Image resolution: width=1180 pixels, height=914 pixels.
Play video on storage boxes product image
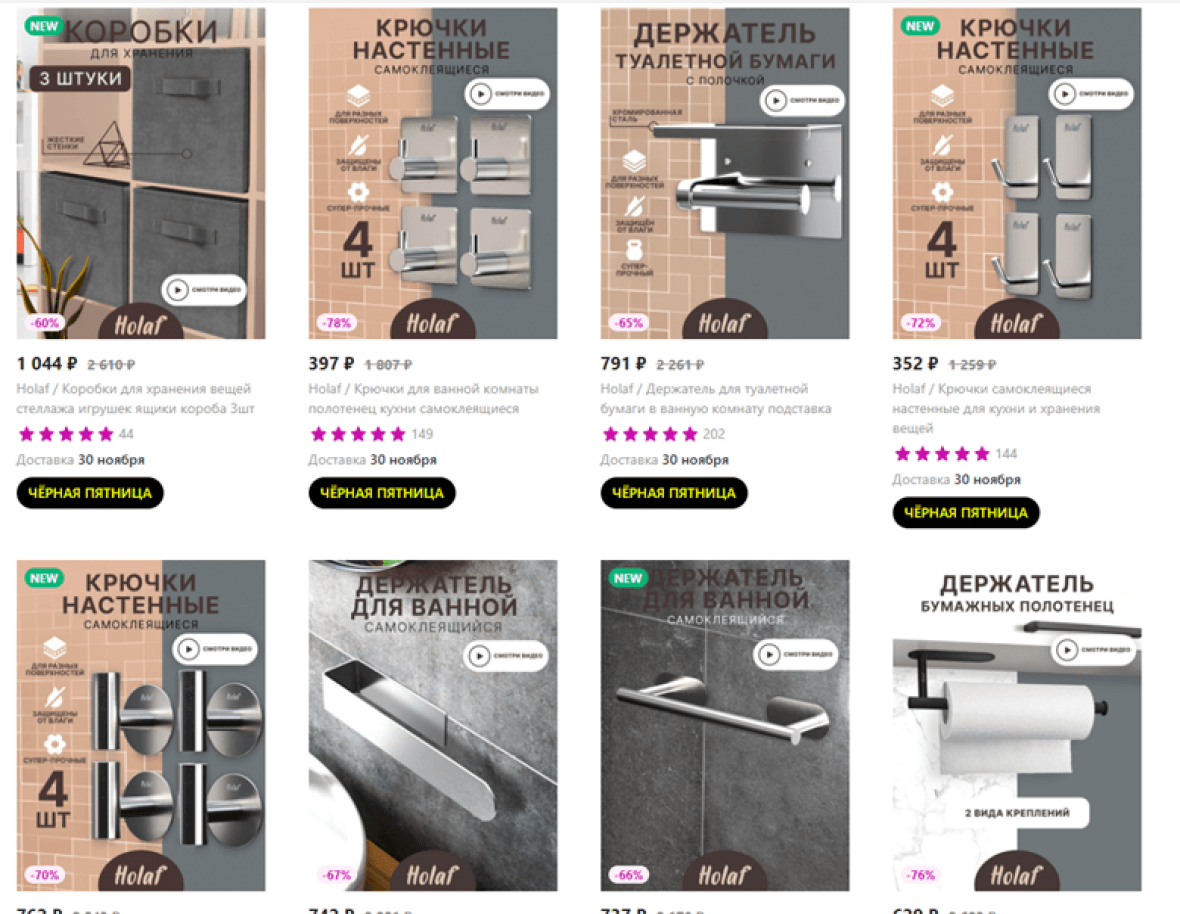pyautogui.click(x=204, y=290)
